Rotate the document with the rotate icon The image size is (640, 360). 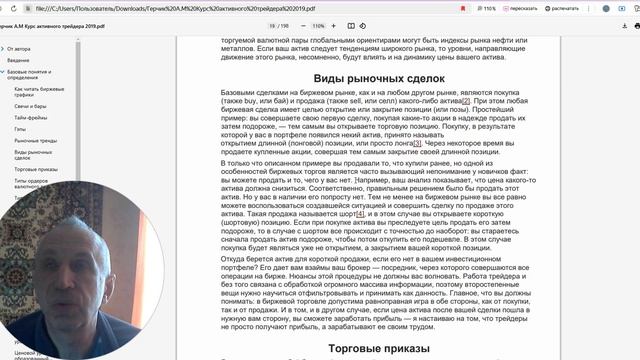[362, 26]
